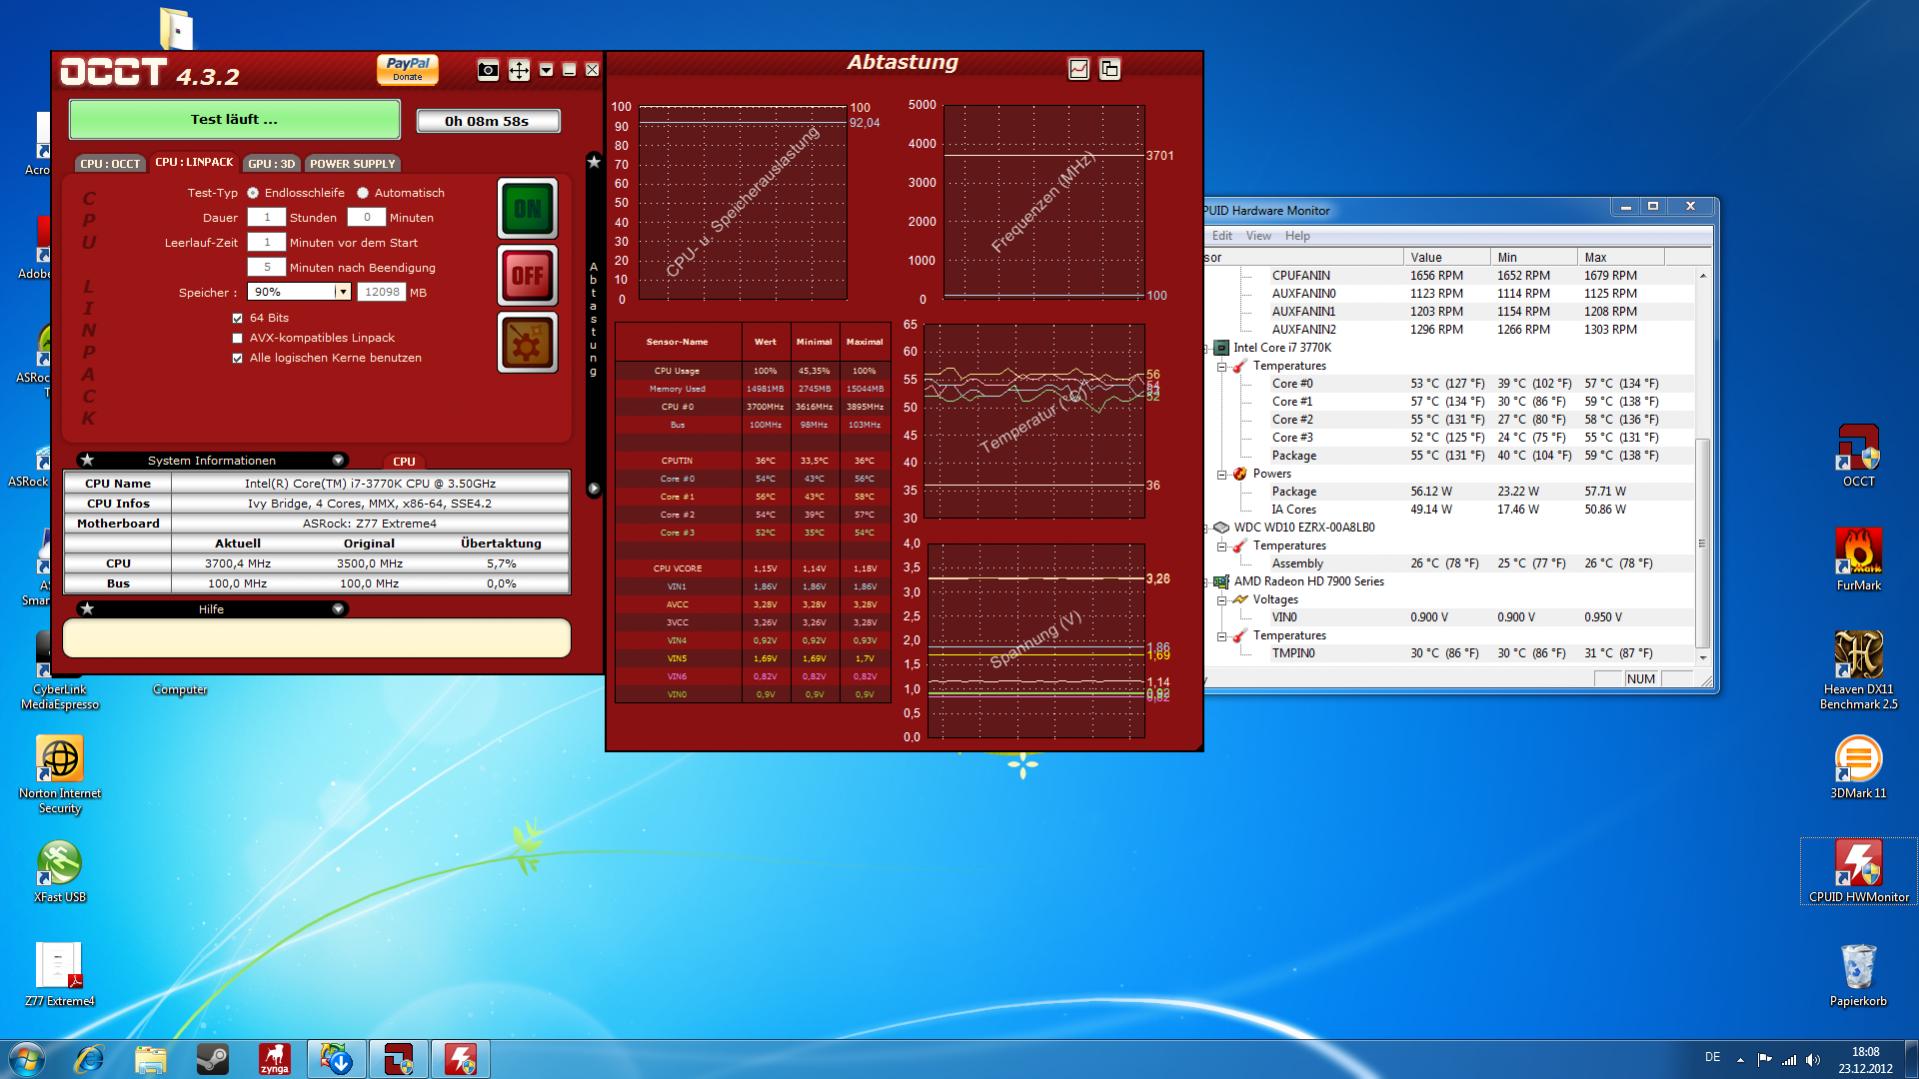The height and width of the screenshot is (1079, 1919).
Task: Open the 3DMark 11 desktop shortcut
Action: (x=1858, y=767)
